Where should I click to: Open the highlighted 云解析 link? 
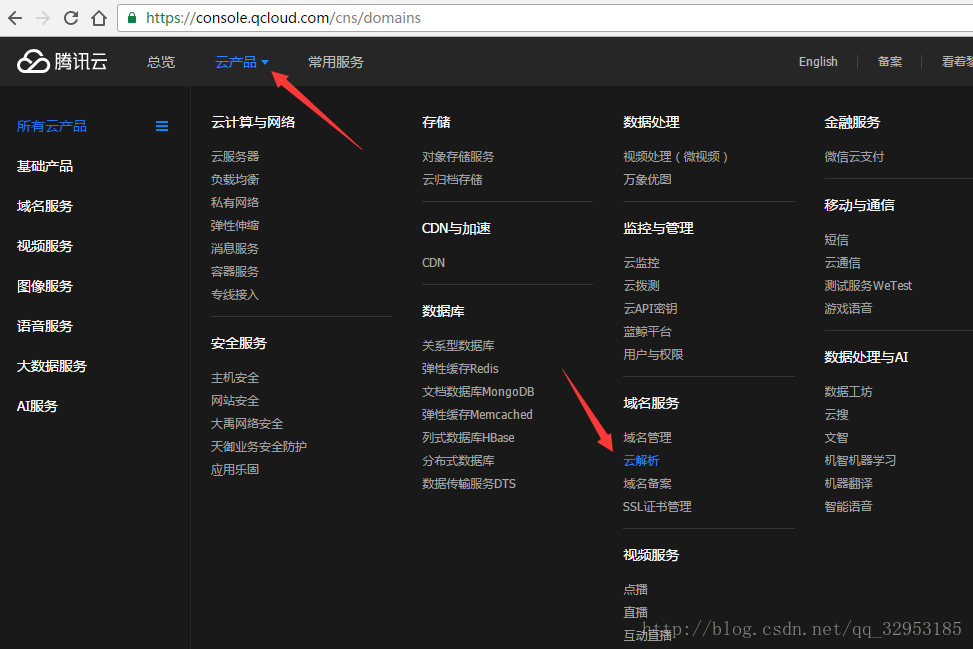click(x=641, y=460)
